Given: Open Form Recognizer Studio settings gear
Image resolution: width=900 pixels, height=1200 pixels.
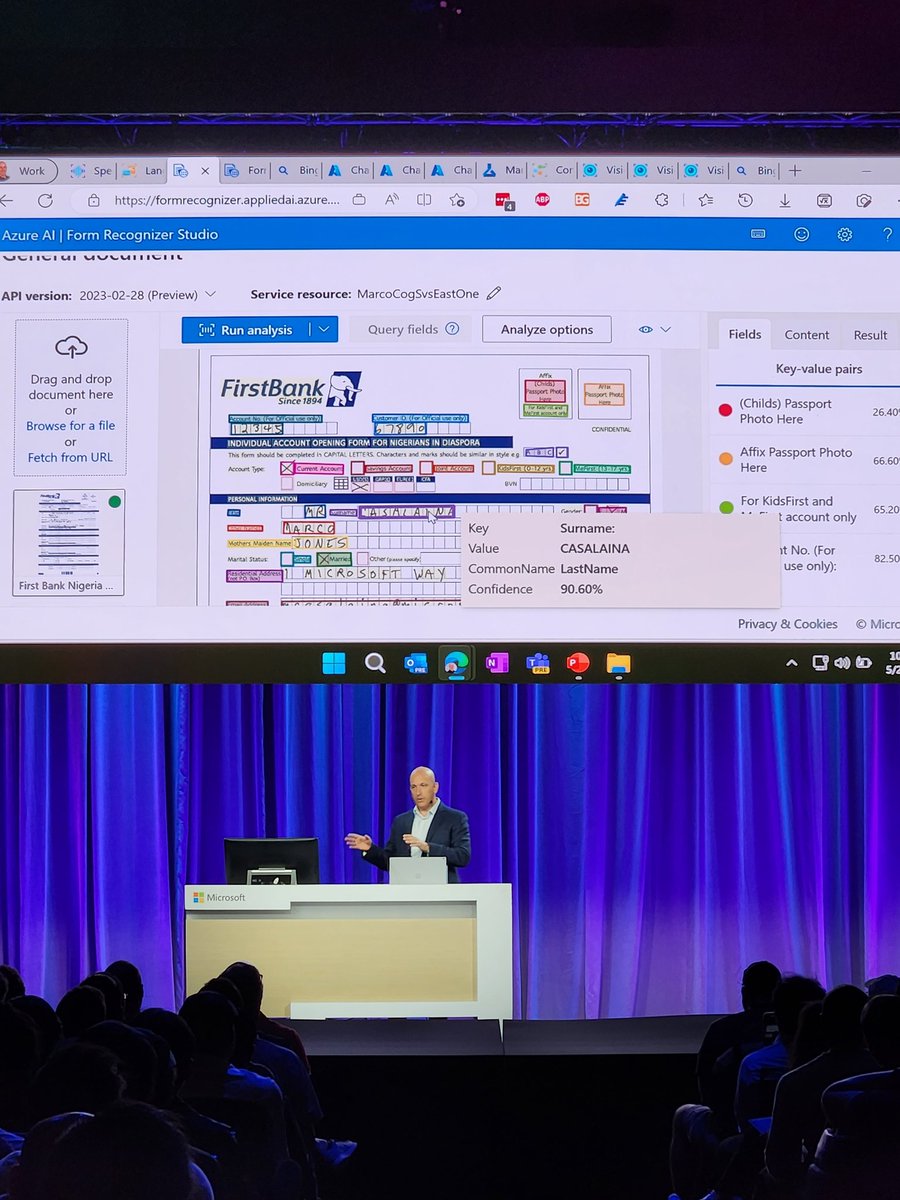Looking at the screenshot, I should 844,234.
